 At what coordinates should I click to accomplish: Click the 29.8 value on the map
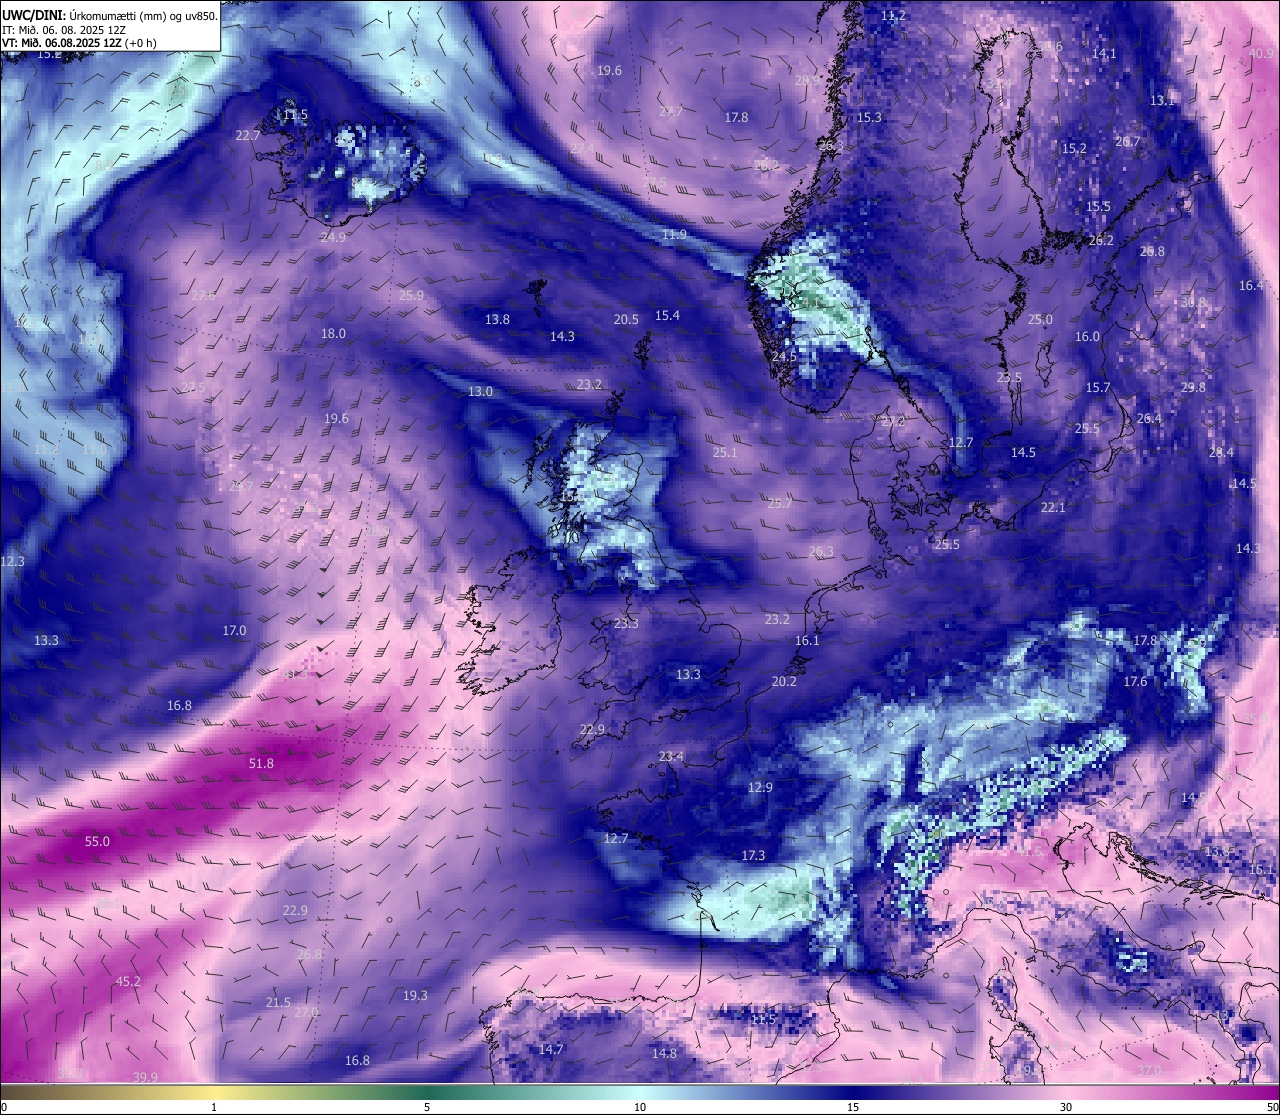(1193, 387)
